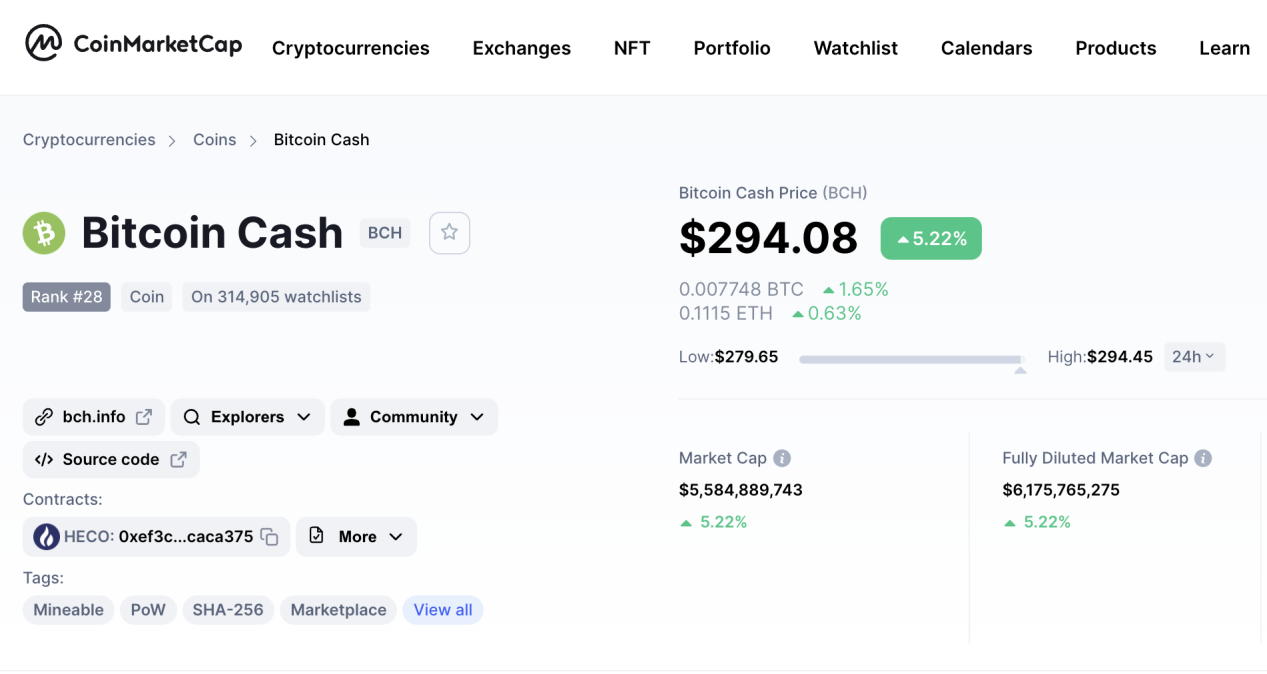1267x674 pixels.
Task: Click the Low/High price range bar
Action: coord(912,358)
